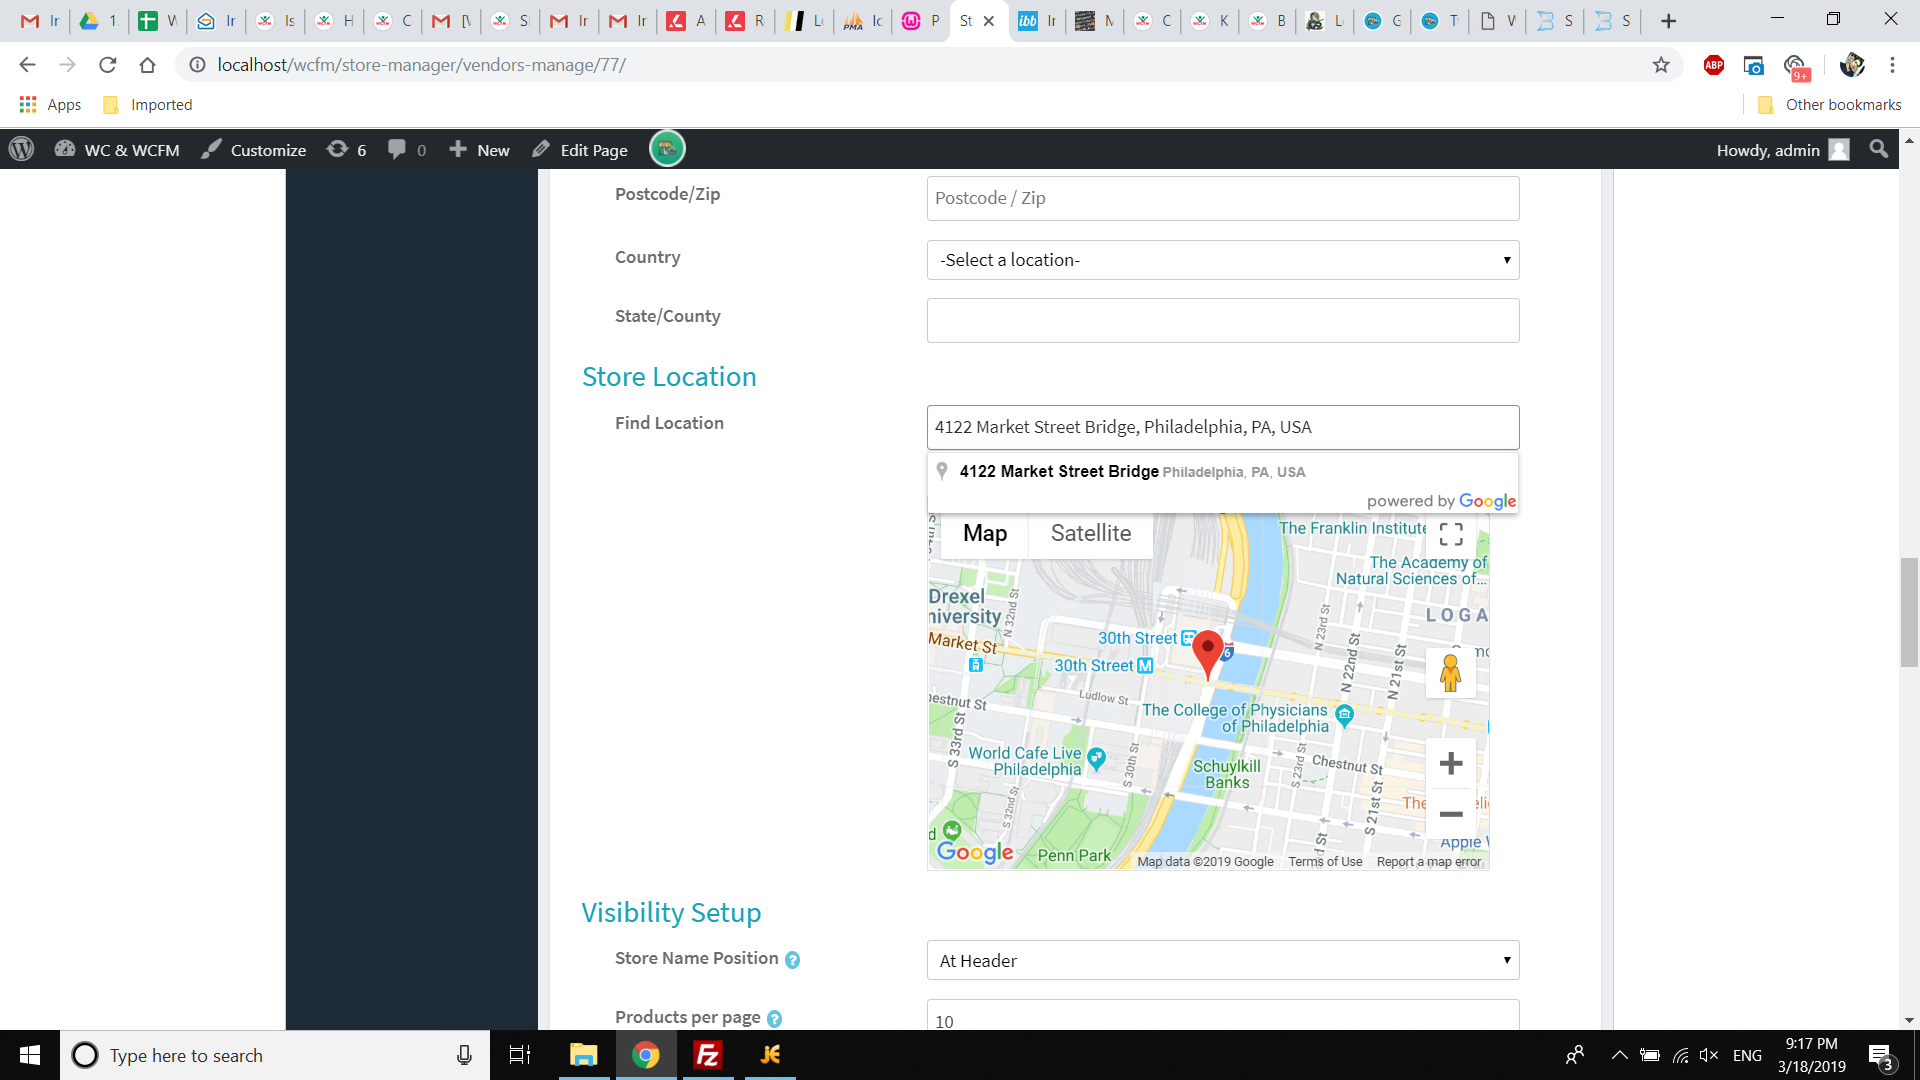Image resolution: width=1920 pixels, height=1080 pixels.
Task: Zoom in on the map
Action: (x=1451, y=764)
